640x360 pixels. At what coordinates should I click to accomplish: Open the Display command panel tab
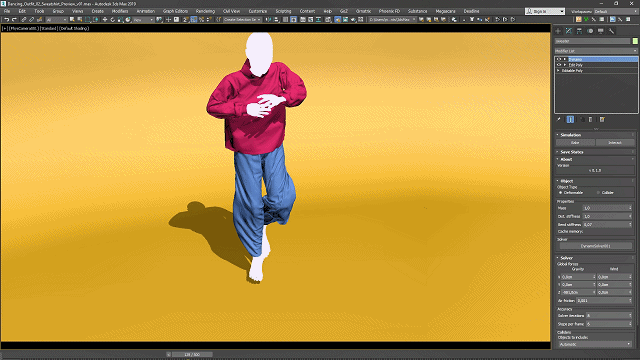point(600,31)
